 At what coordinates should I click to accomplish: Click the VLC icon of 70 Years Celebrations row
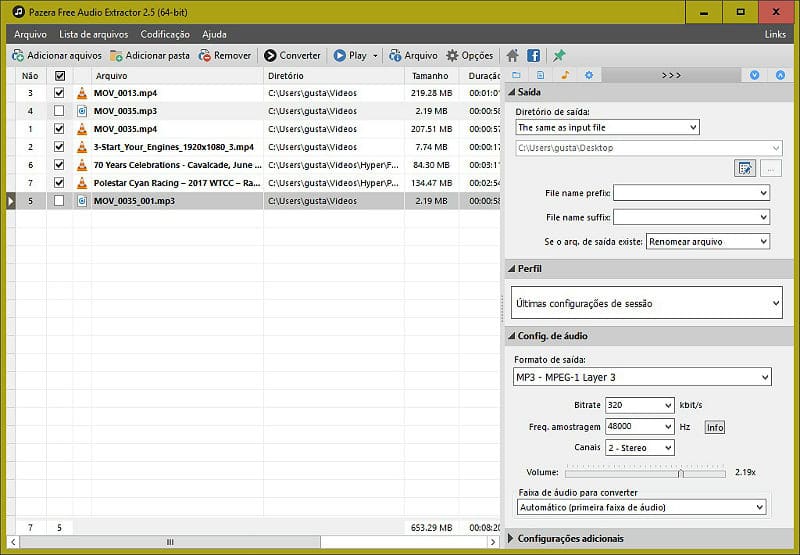(x=82, y=165)
